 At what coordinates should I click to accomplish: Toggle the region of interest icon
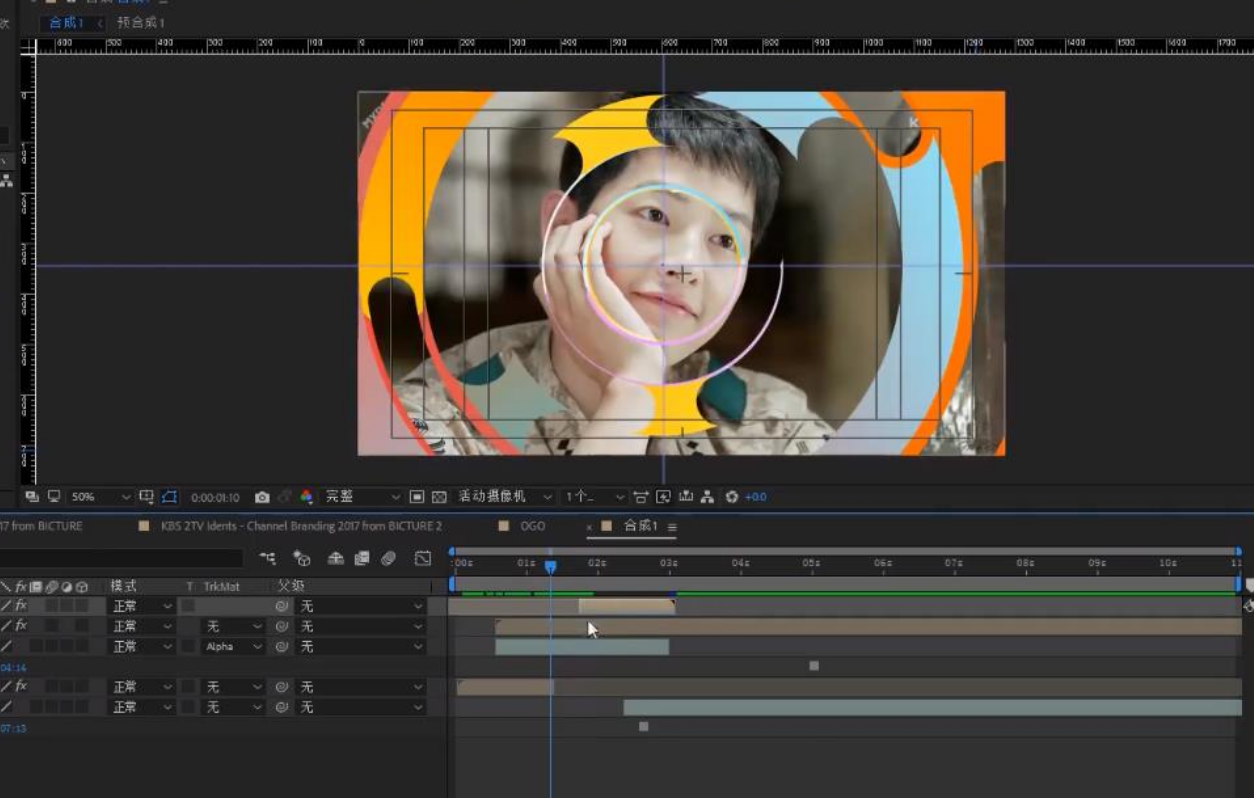click(417, 497)
